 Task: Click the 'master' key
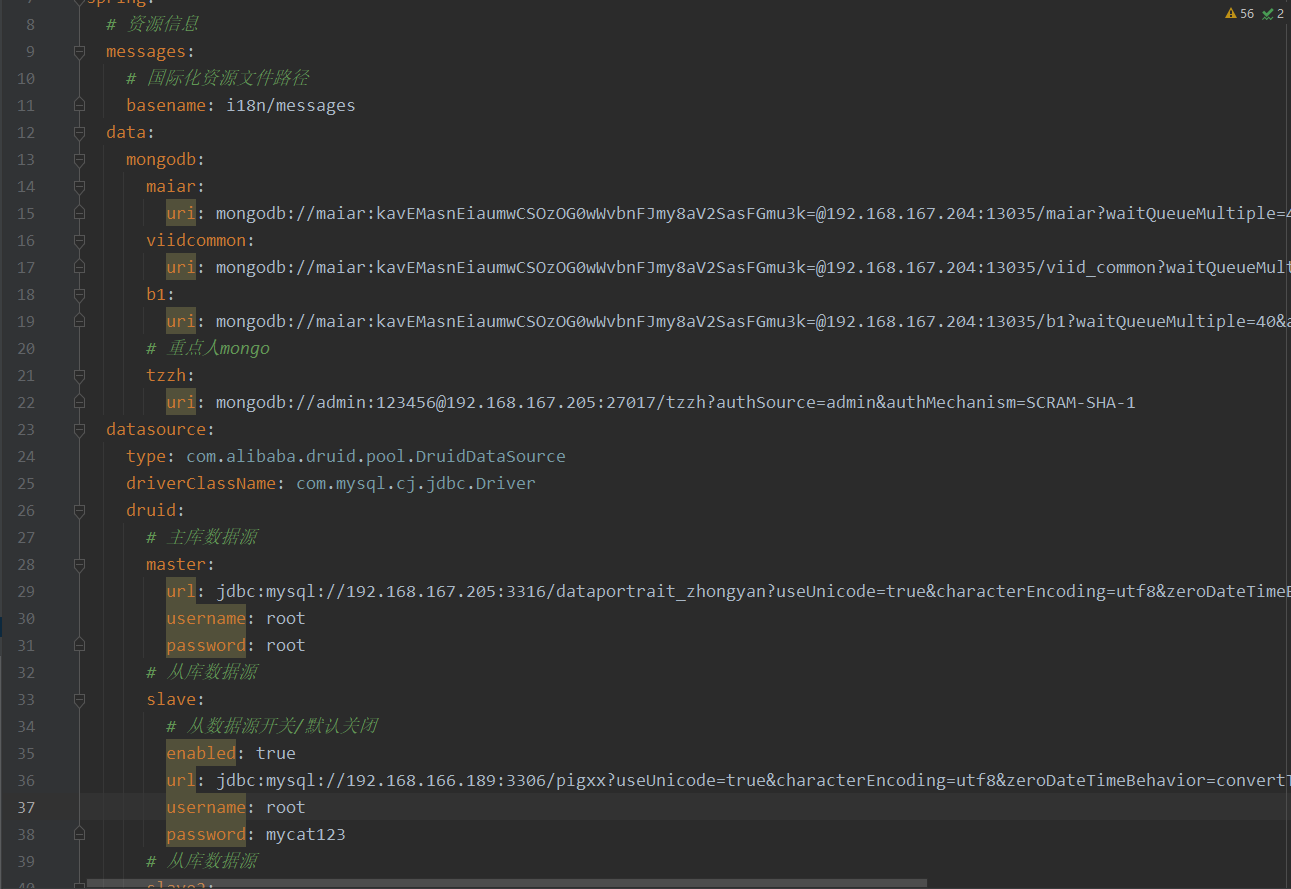pyautogui.click(x=176, y=565)
